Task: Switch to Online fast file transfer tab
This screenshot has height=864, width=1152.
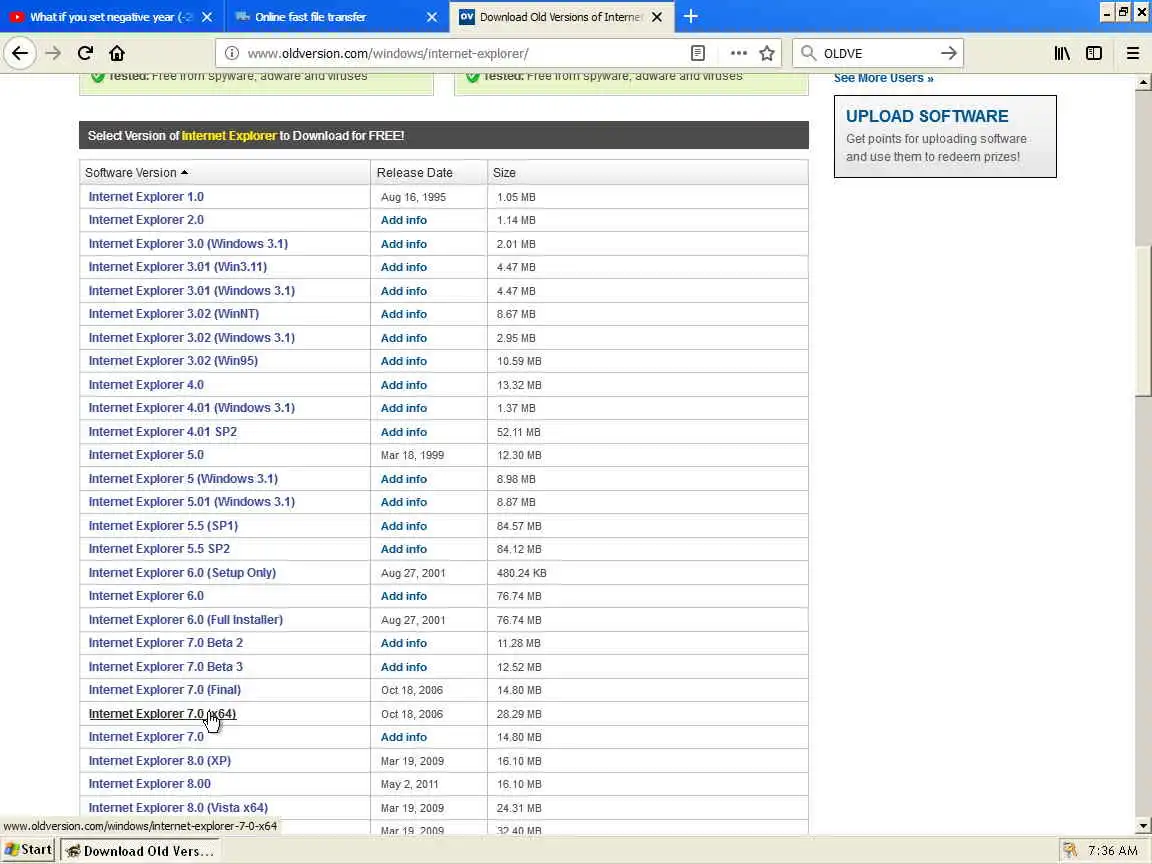Action: (334, 17)
